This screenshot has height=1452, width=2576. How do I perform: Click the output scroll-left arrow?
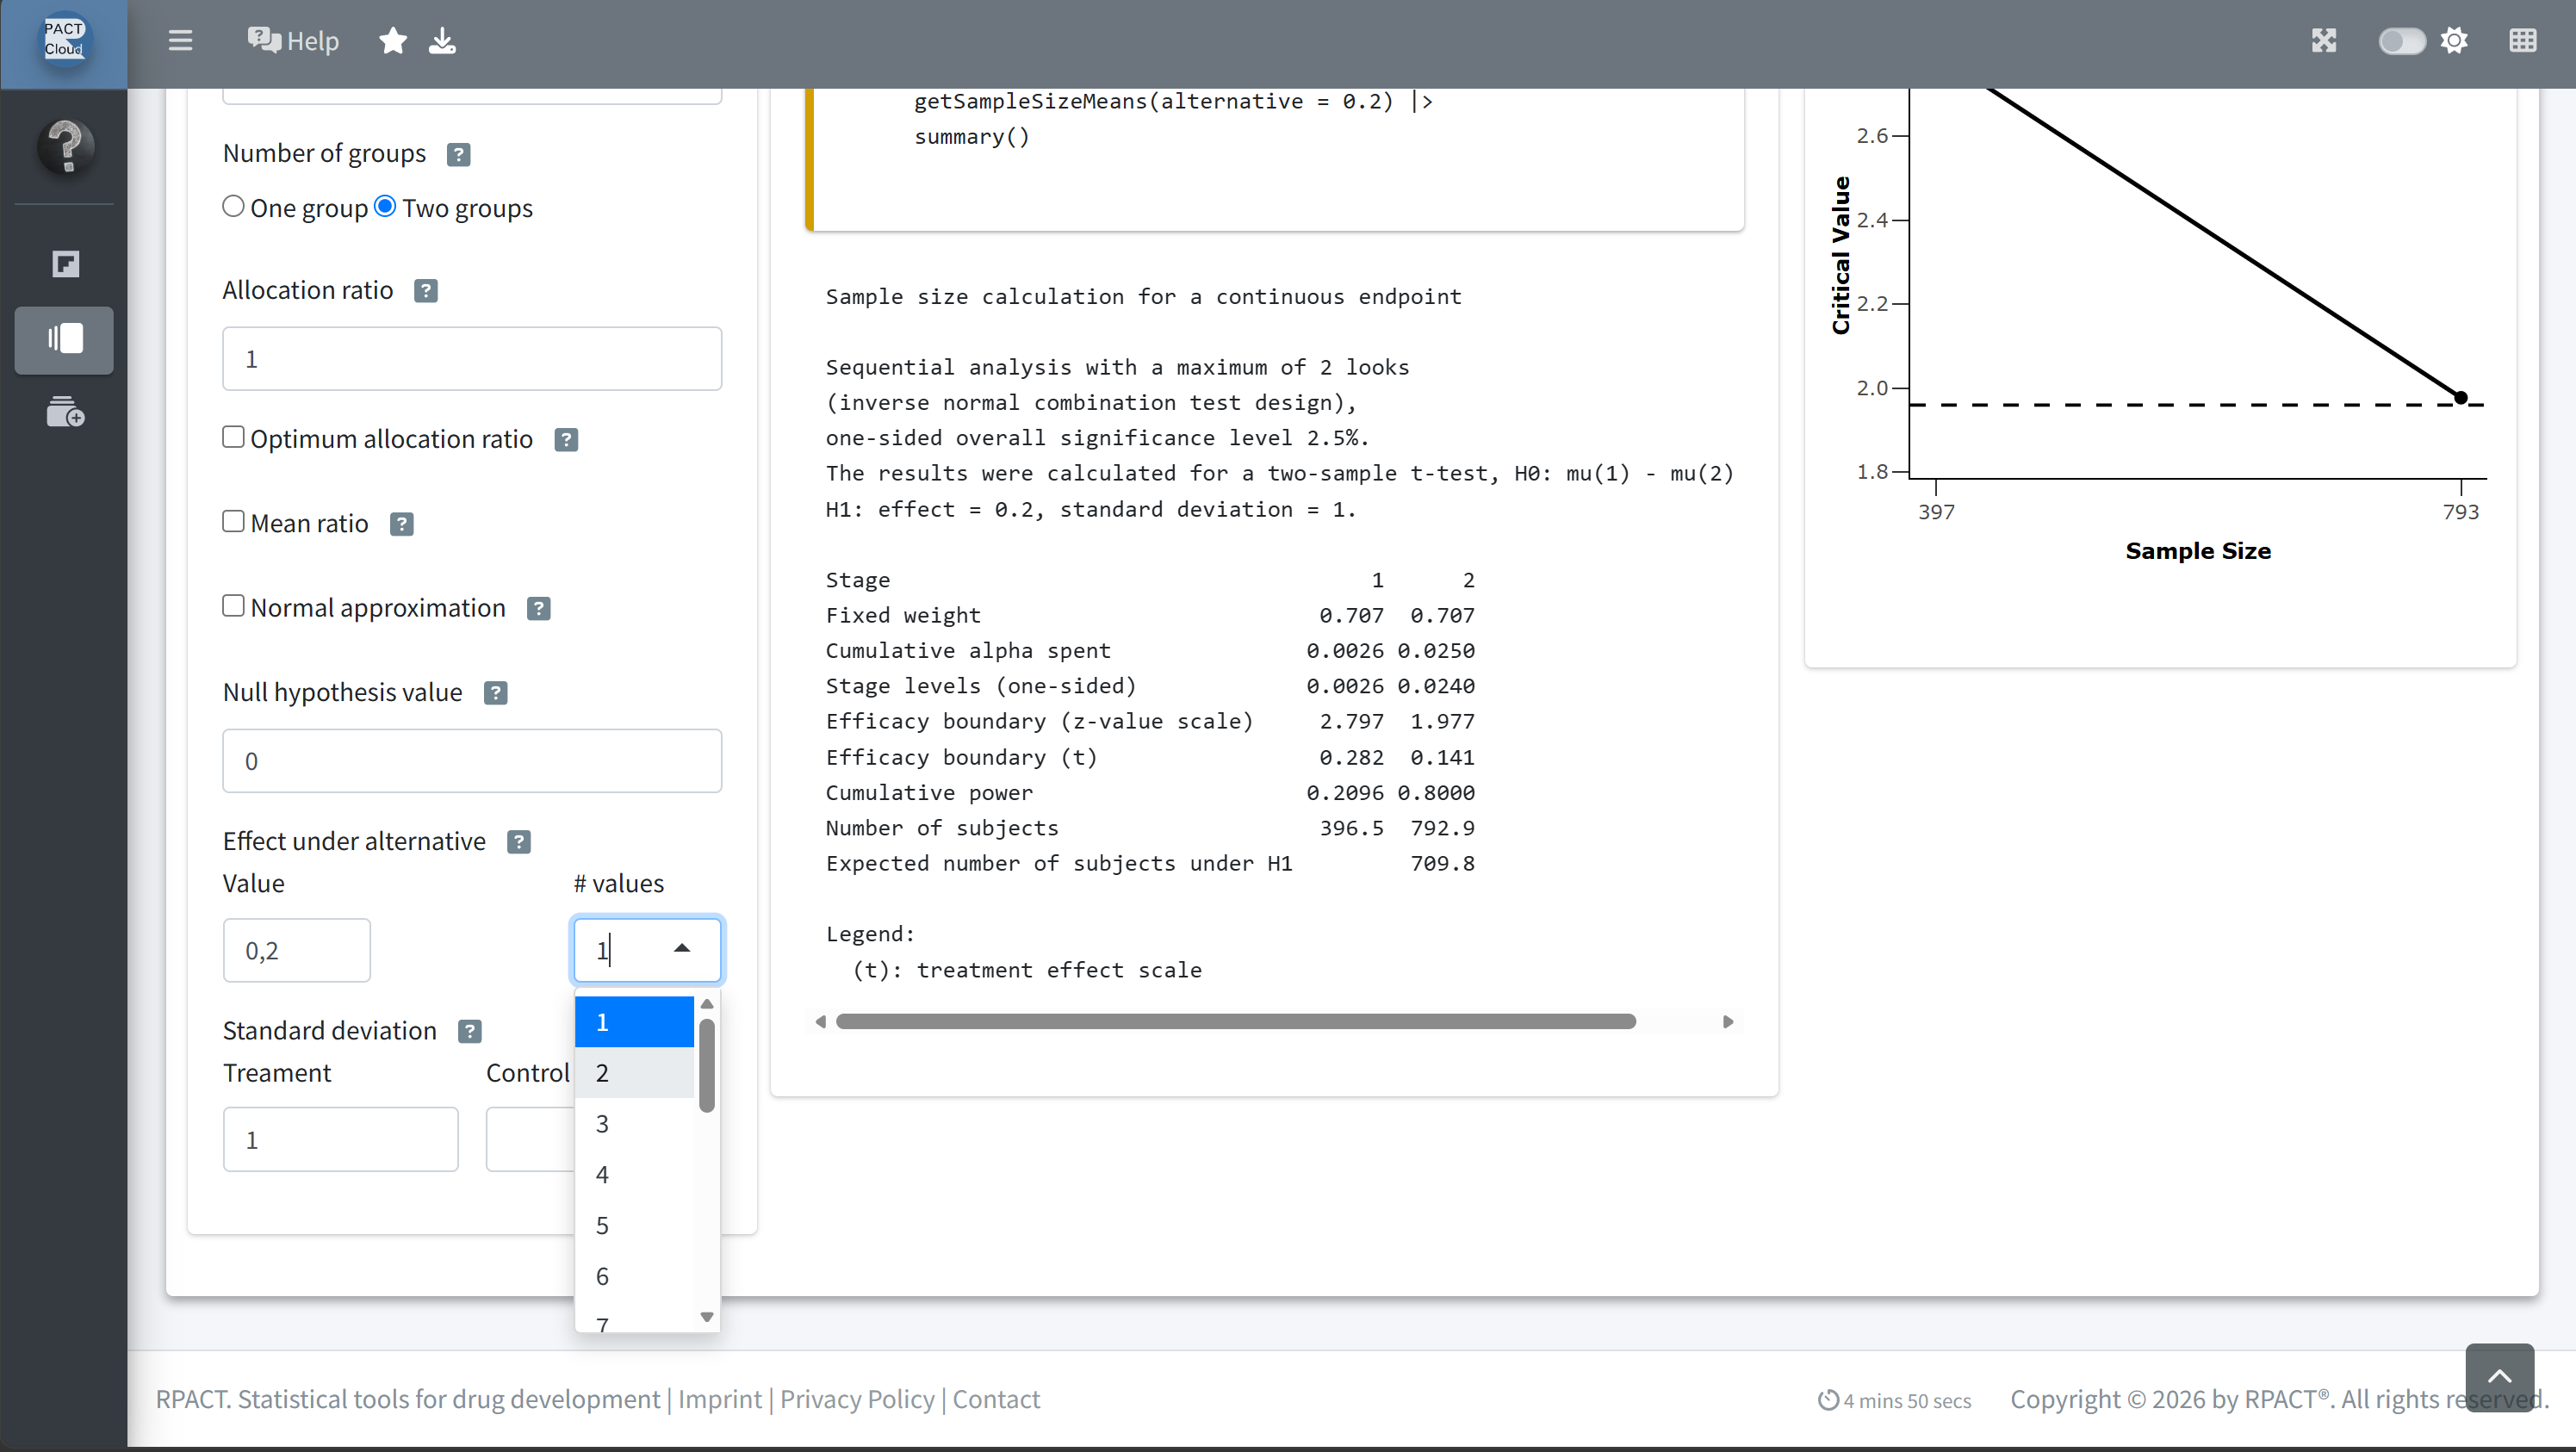tap(821, 1021)
